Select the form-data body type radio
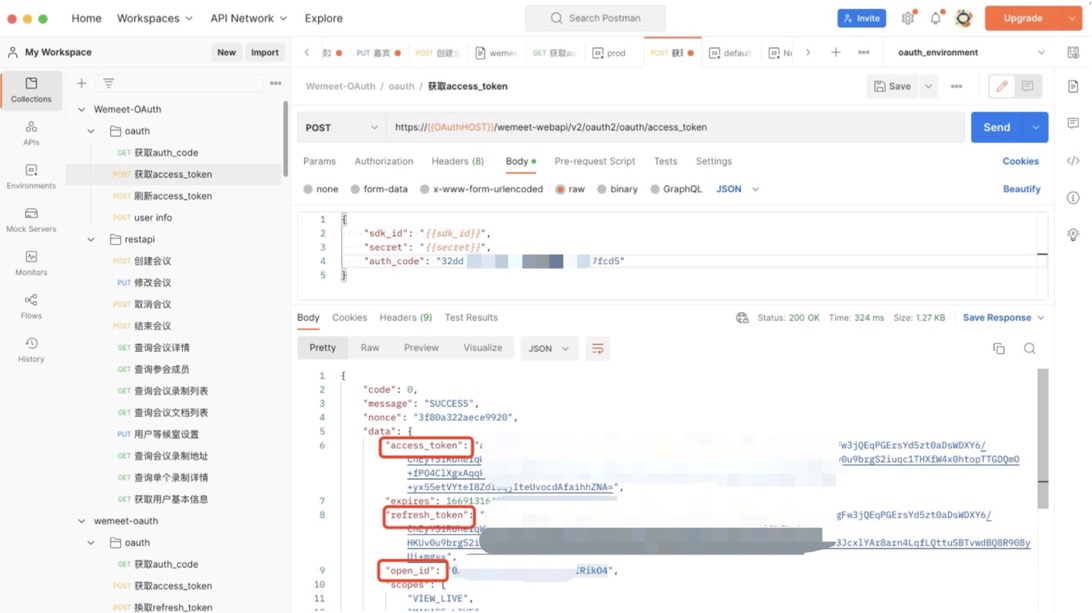 355,189
